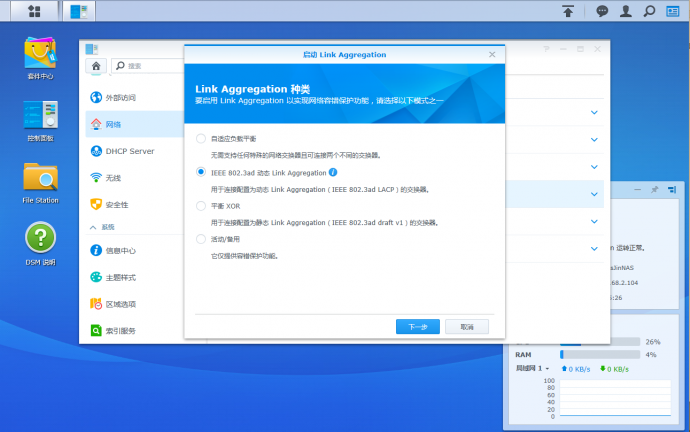This screenshot has height=432, width=690.
Task: Close the Link Aggregation dialog
Action: (x=492, y=55)
